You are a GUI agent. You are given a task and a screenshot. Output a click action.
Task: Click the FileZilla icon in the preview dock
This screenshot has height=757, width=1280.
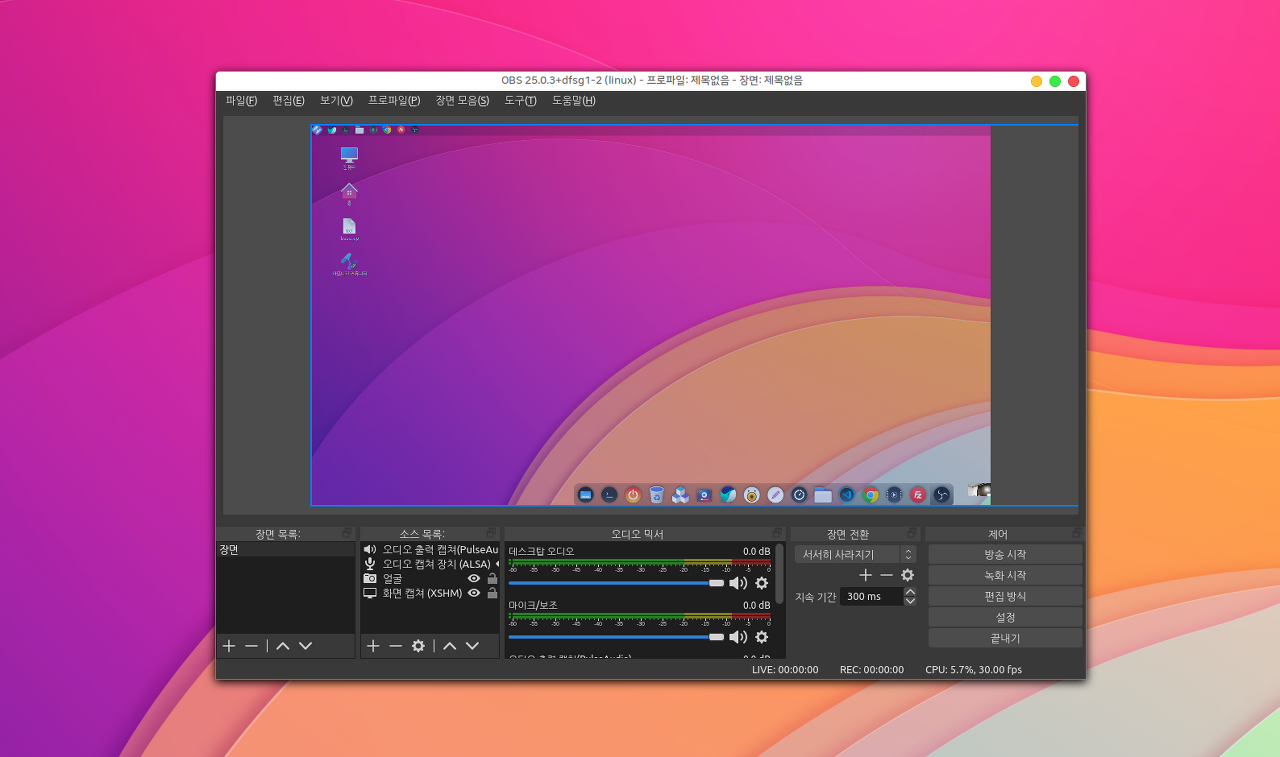tap(918, 494)
